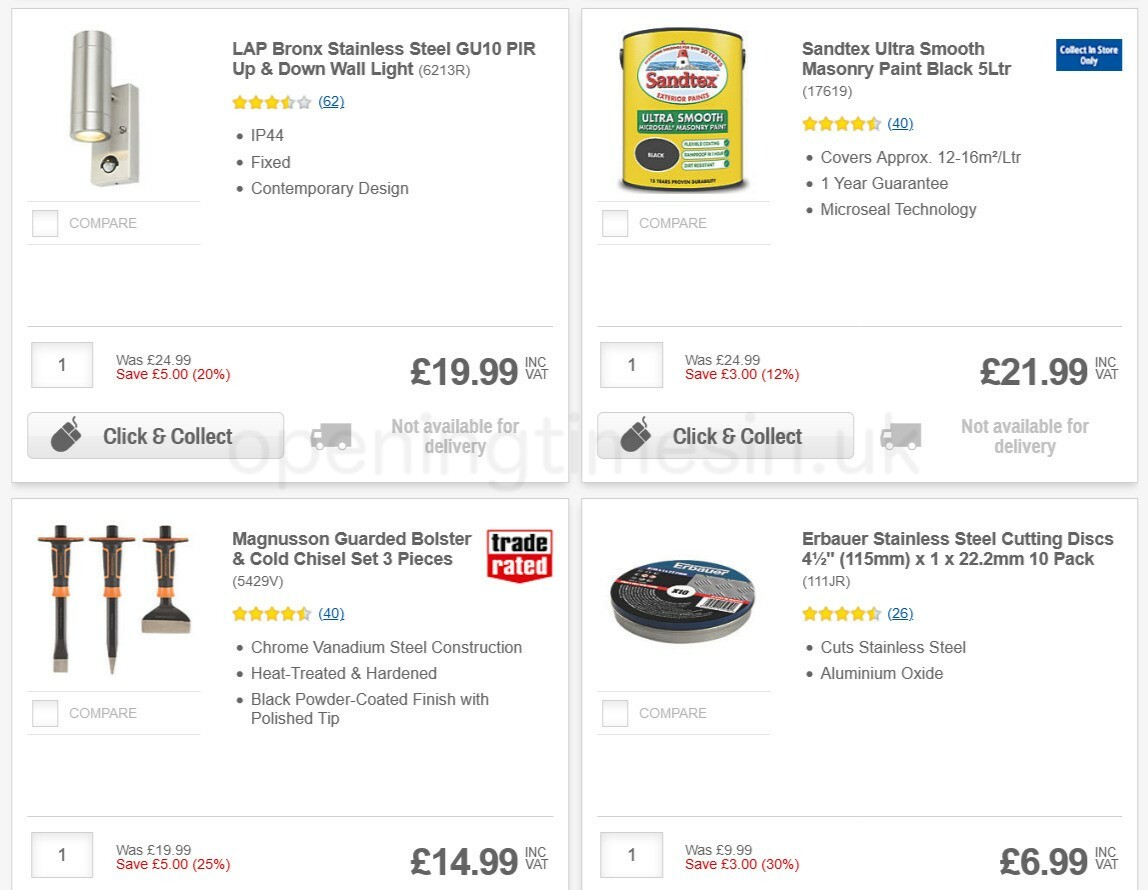Tick the compare checkbox on the Magnusson chisel set
Viewport: 1148px width, 890px height.
(45, 713)
